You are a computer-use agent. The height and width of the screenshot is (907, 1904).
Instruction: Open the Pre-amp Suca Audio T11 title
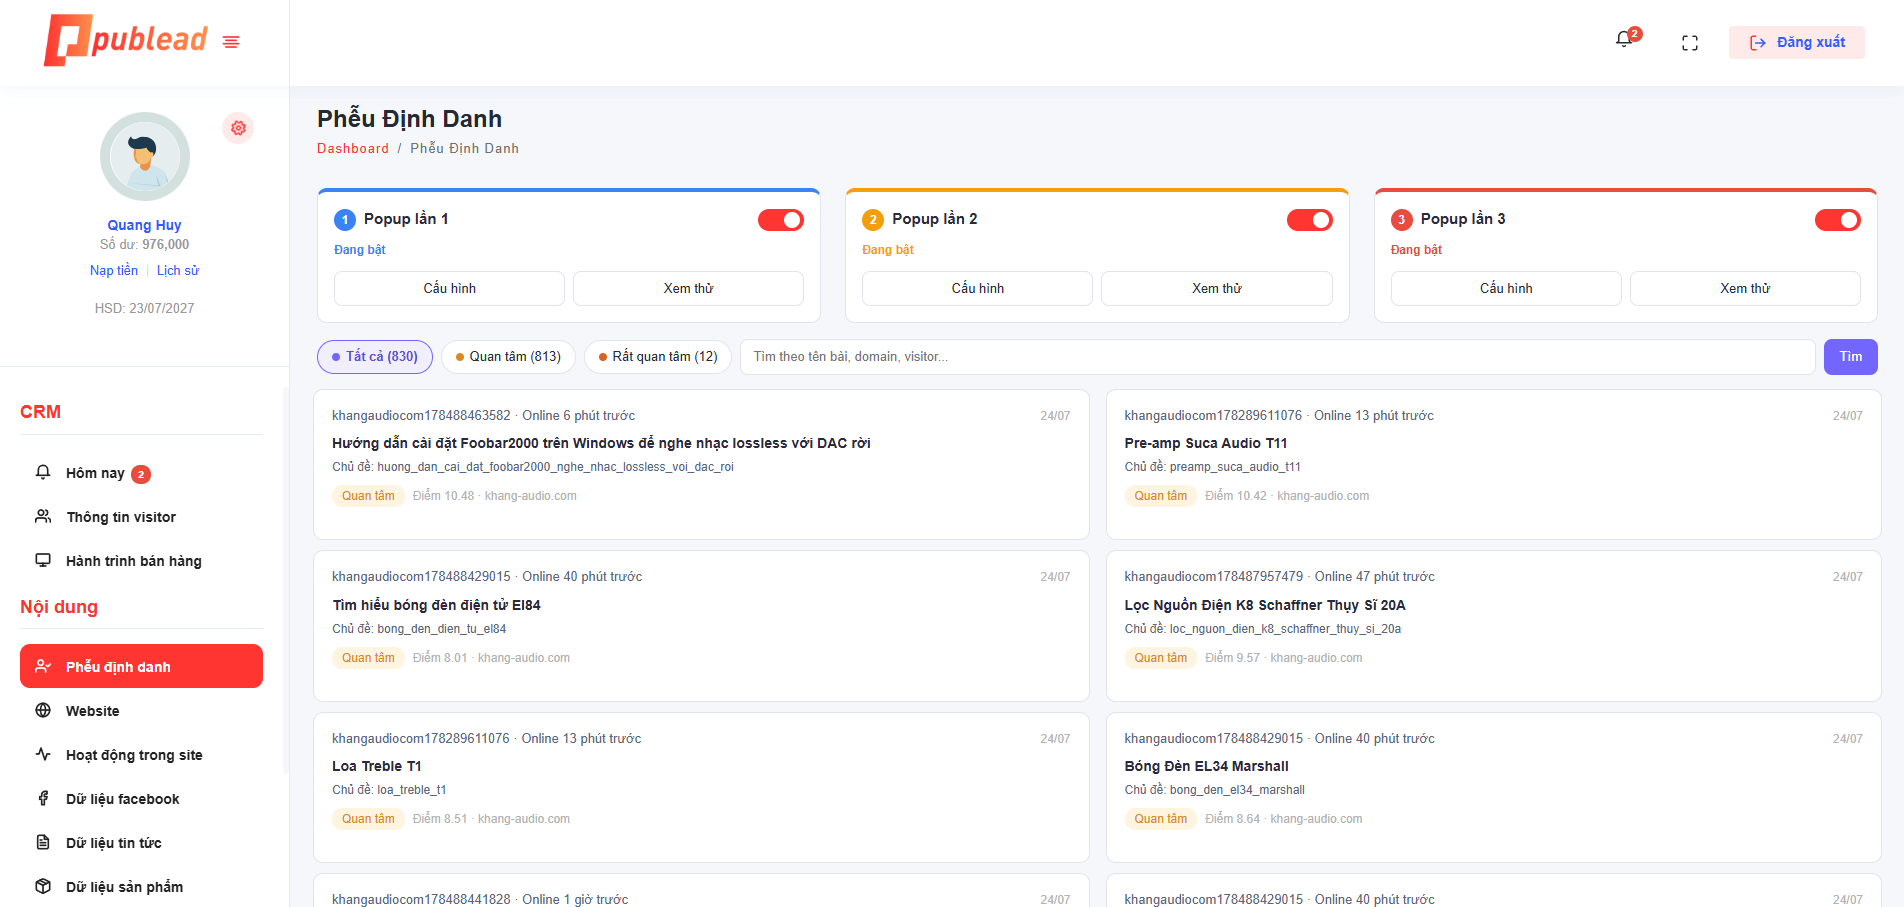pos(1206,443)
